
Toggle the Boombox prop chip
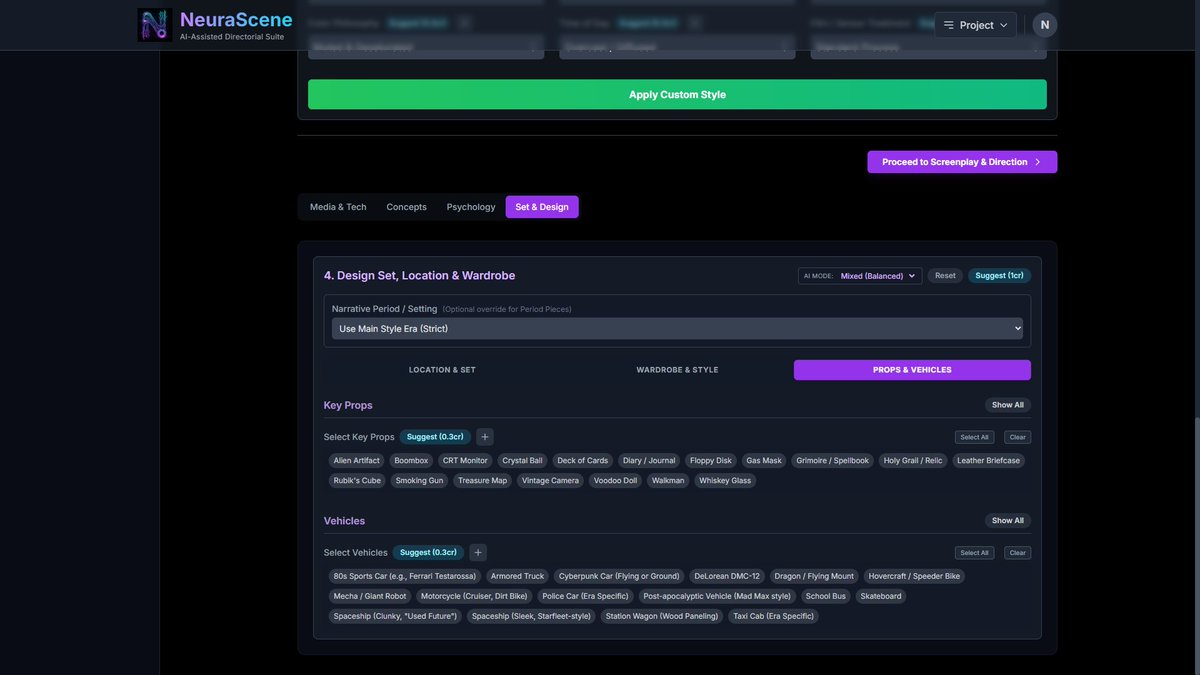pyautogui.click(x=411, y=461)
